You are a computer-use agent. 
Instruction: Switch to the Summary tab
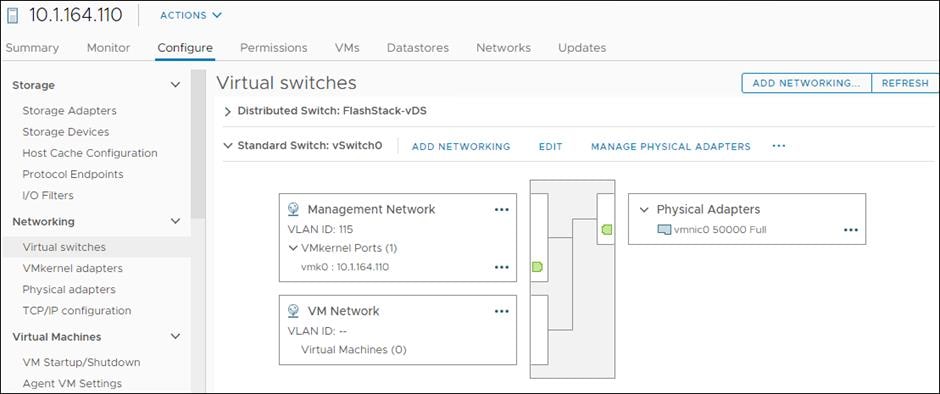32,48
